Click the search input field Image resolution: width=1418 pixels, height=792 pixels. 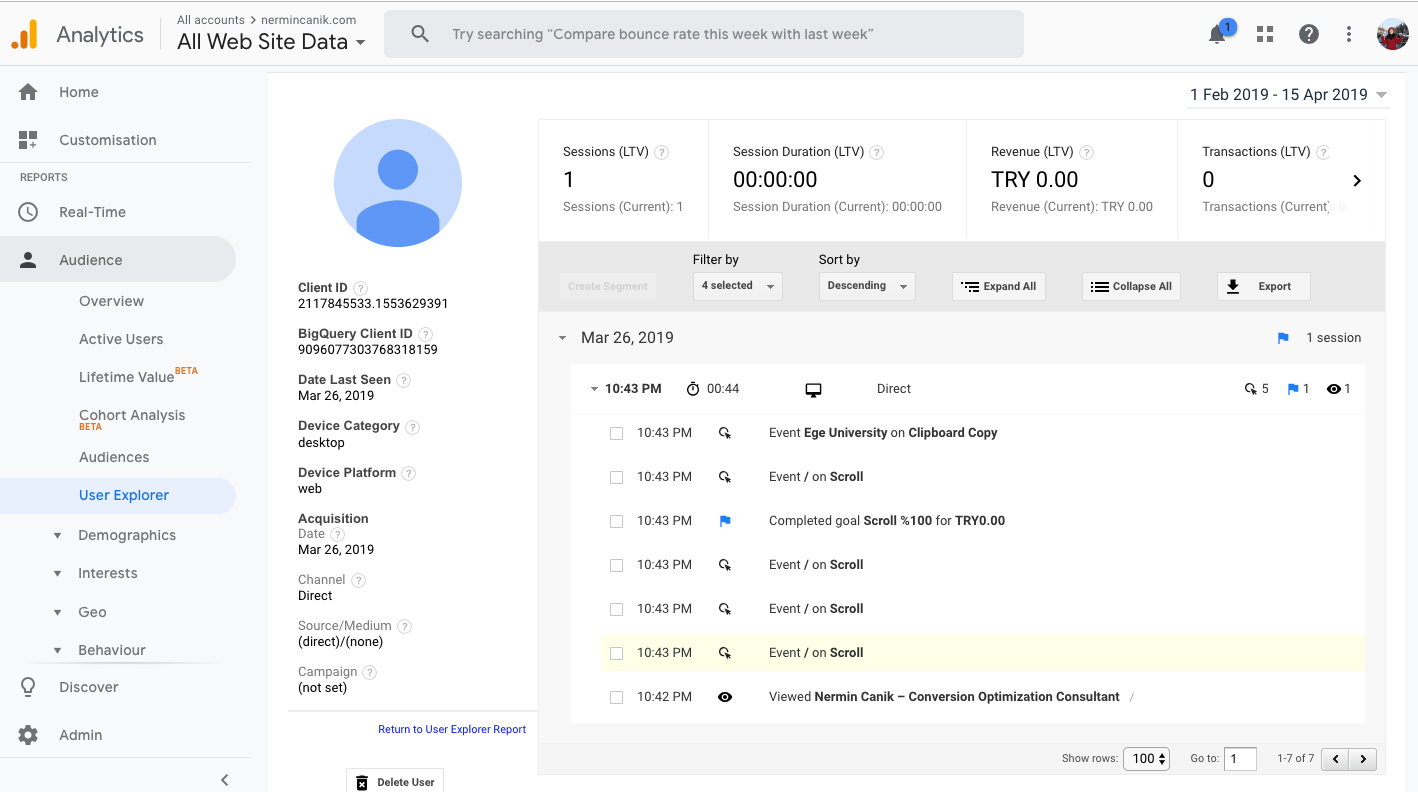tap(704, 34)
